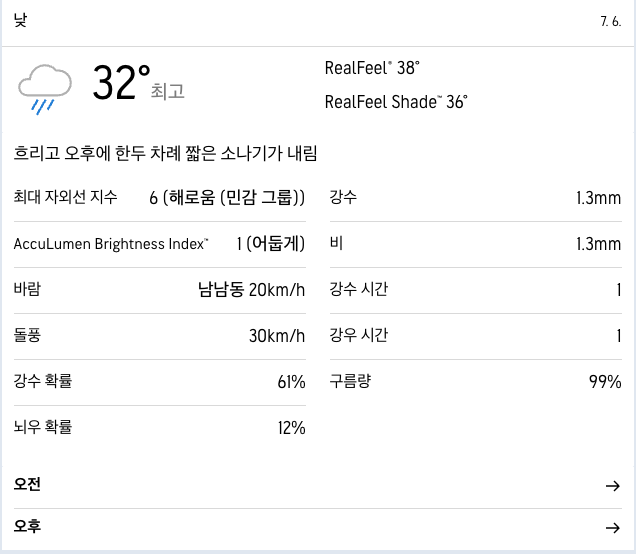This screenshot has height=554, width=636.
Task: Expand the 오후 forecast row
Action: coord(318,527)
